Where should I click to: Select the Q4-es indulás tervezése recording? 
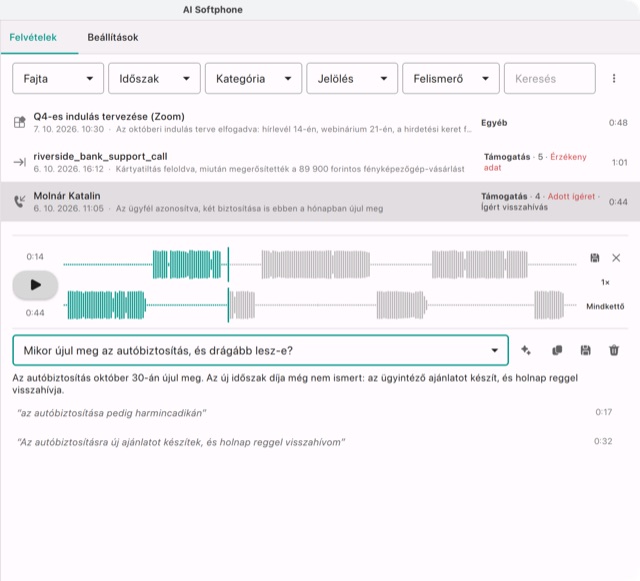coord(320,122)
